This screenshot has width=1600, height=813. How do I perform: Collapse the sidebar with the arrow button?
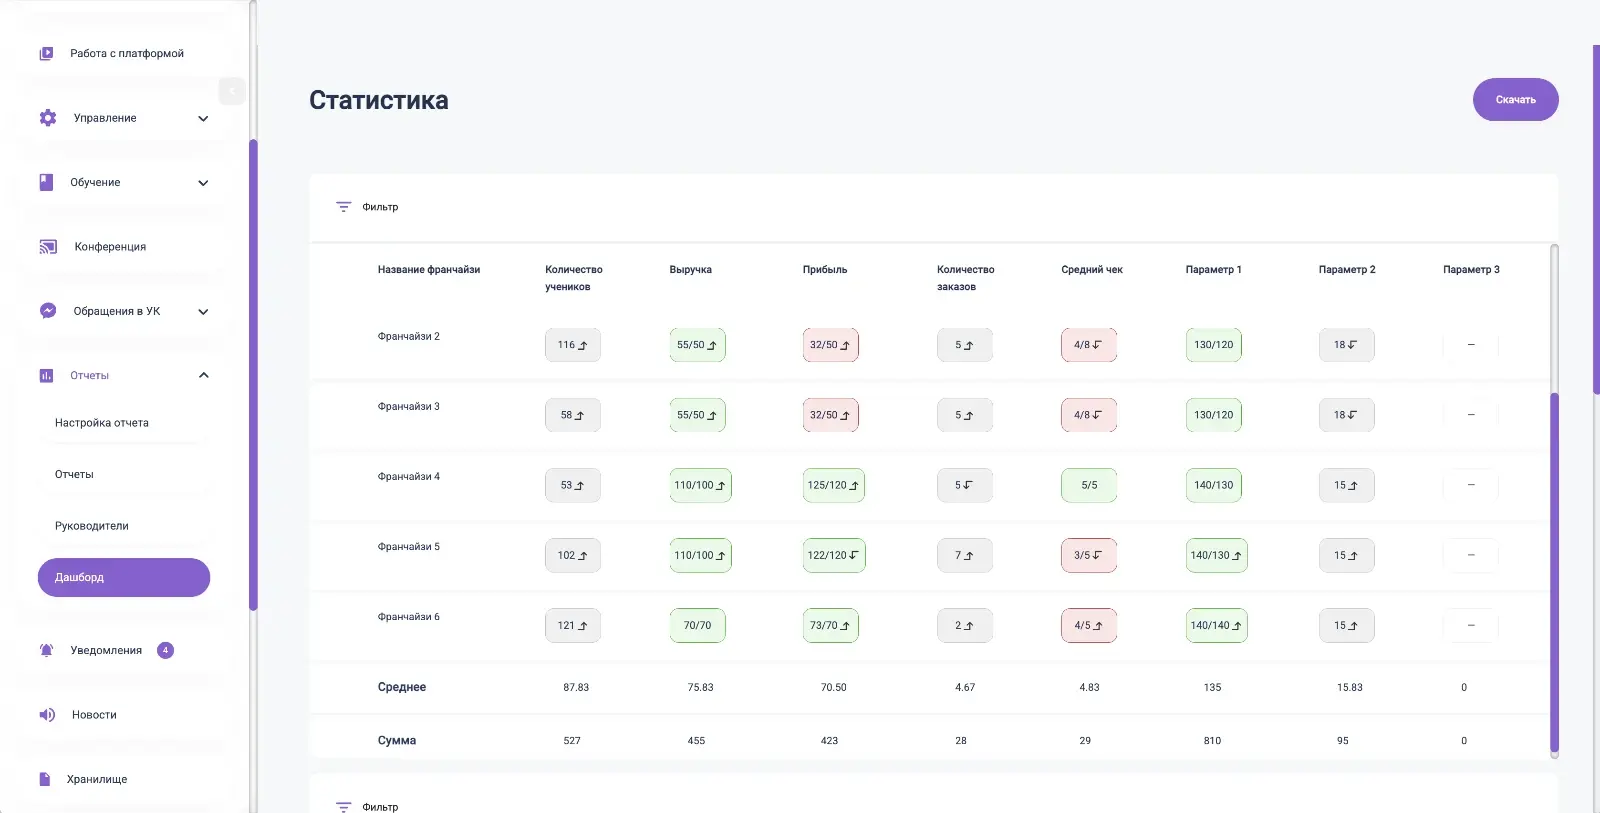coord(232,91)
